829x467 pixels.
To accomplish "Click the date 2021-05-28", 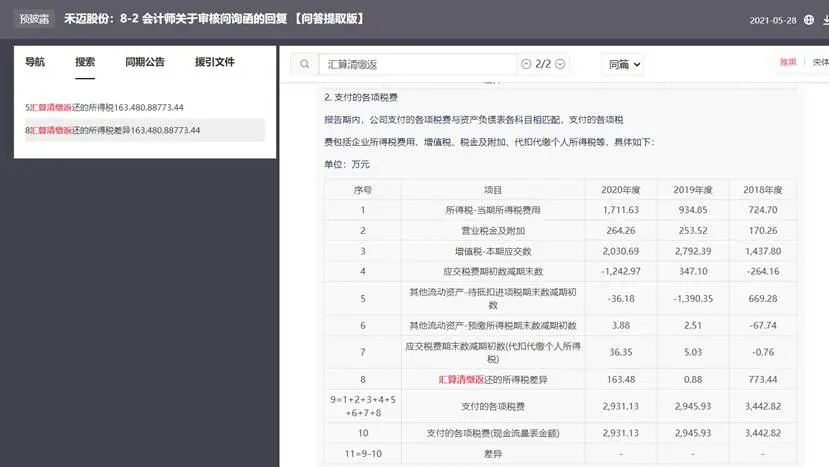I will tap(772, 21).
